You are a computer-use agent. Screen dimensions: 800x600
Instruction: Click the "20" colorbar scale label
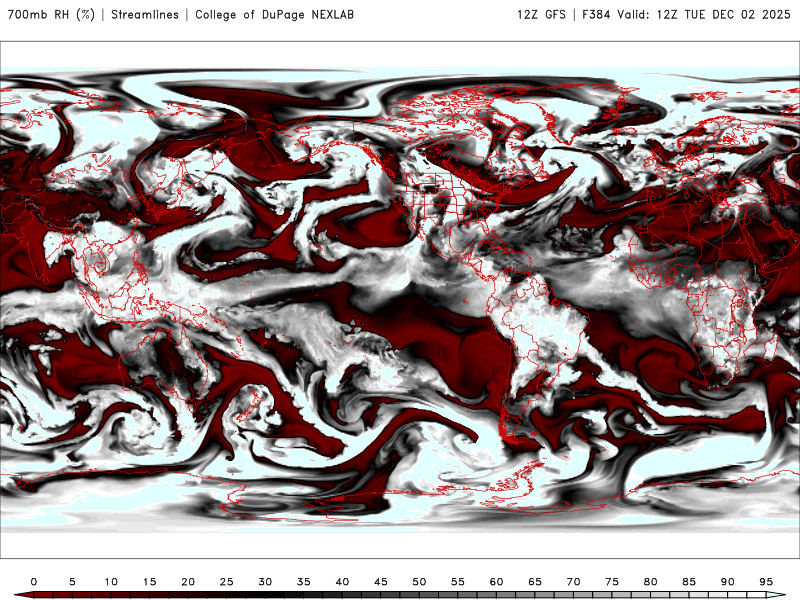[188, 582]
